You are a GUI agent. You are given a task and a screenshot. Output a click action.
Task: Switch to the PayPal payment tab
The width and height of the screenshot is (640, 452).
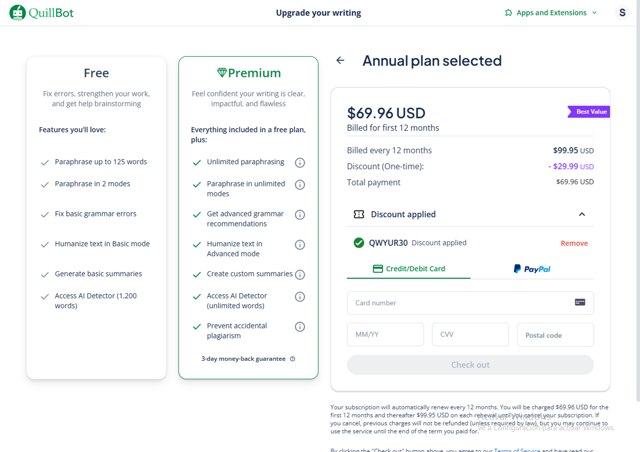tap(531, 269)
